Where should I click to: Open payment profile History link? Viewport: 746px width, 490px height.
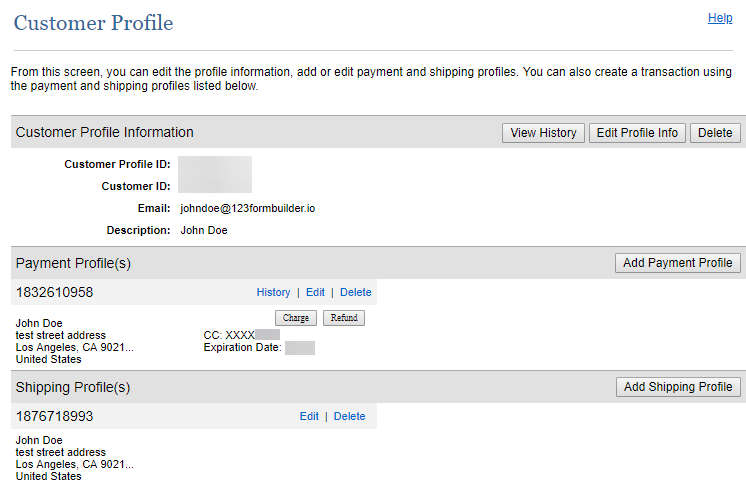click(x=273, y=293)
